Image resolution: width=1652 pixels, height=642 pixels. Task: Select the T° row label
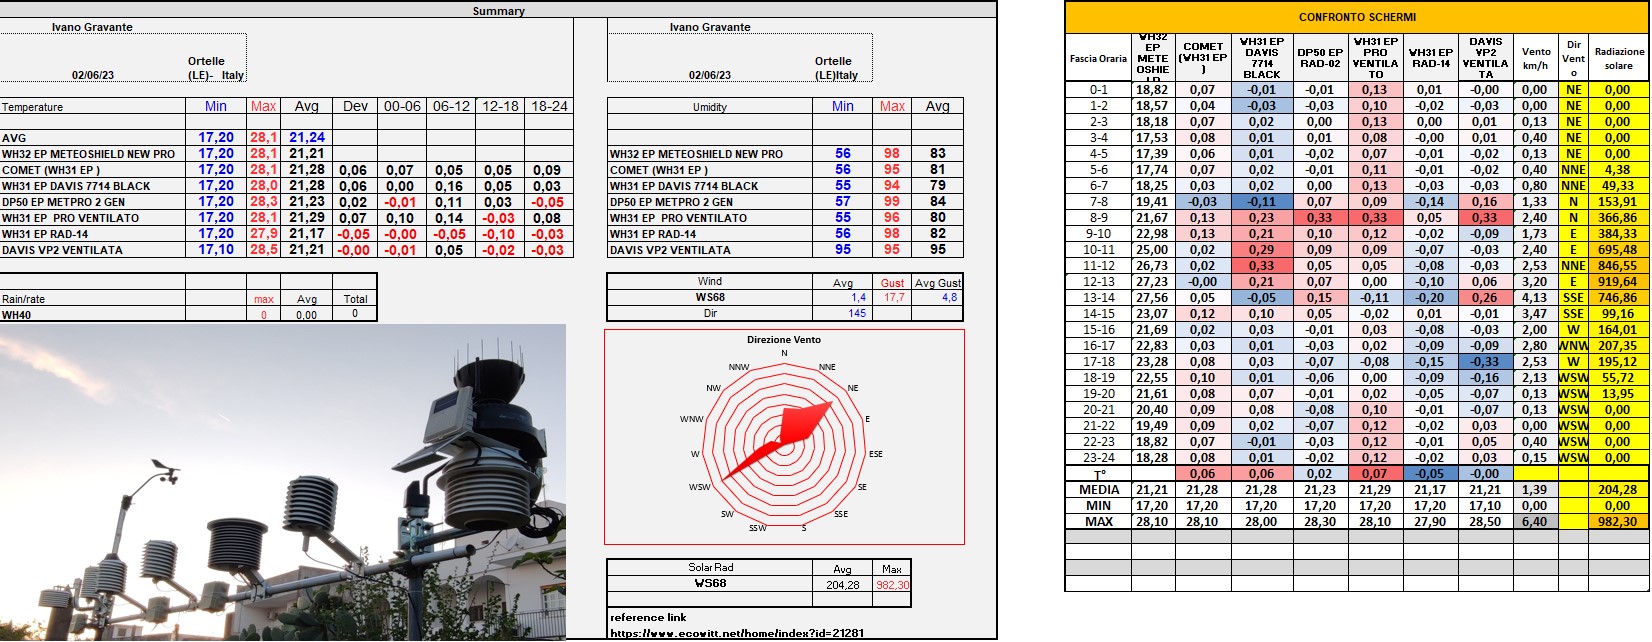coord(1098,474)
